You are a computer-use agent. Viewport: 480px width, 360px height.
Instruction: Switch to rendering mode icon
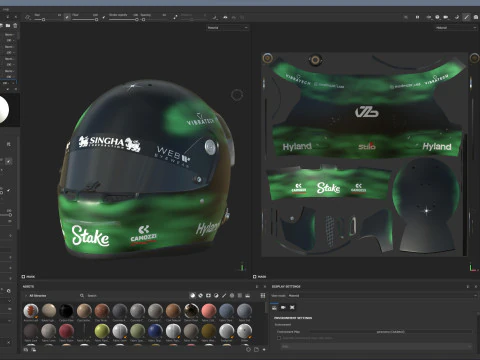coord(476,17)
